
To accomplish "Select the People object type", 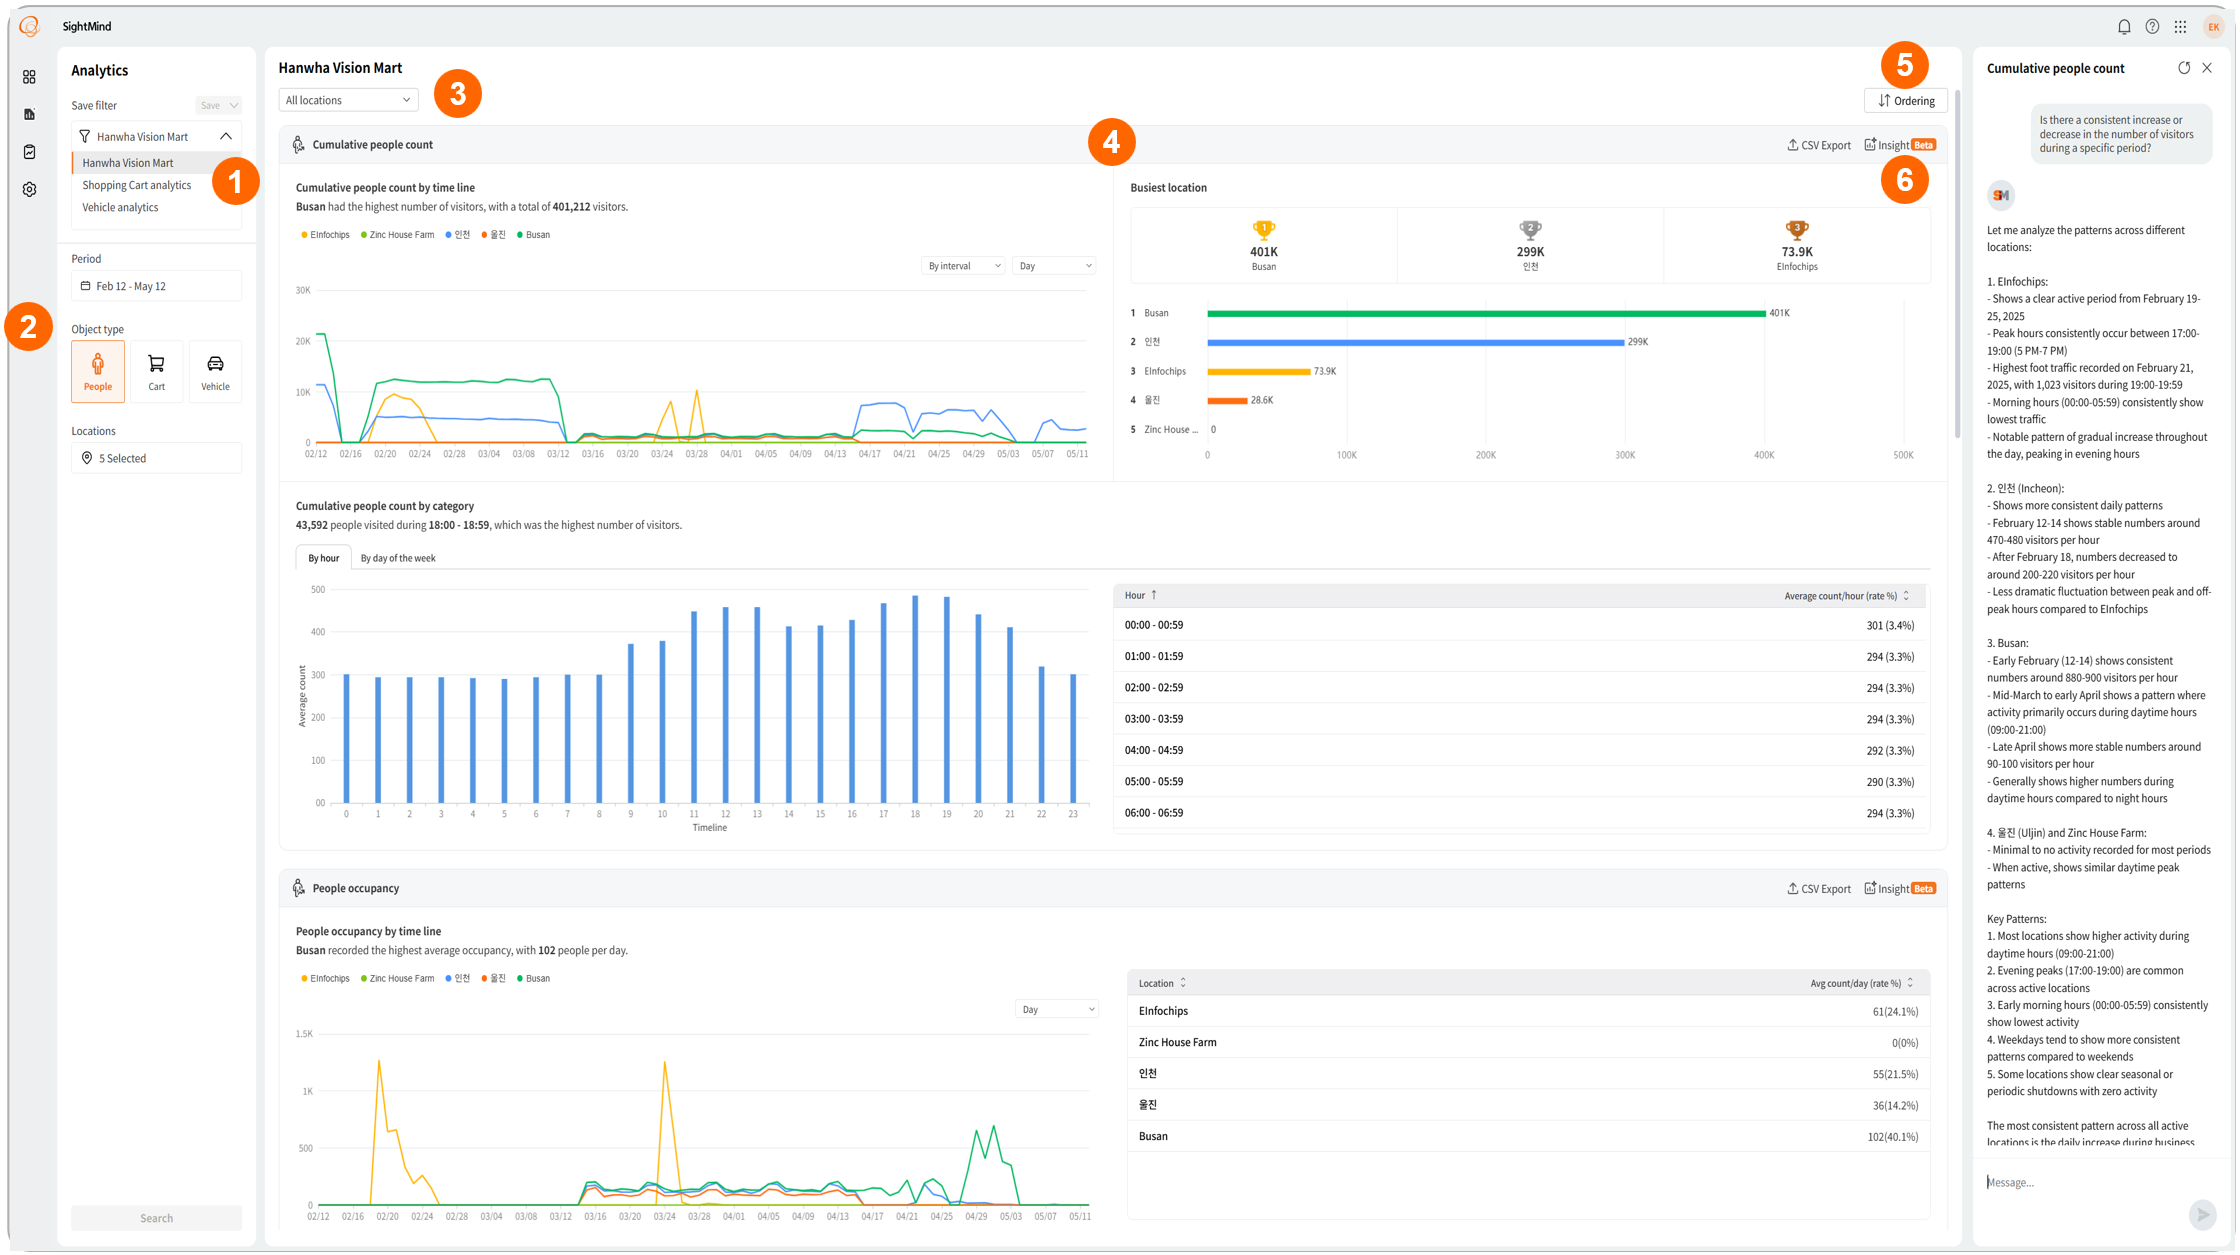I will pos(98,371).
